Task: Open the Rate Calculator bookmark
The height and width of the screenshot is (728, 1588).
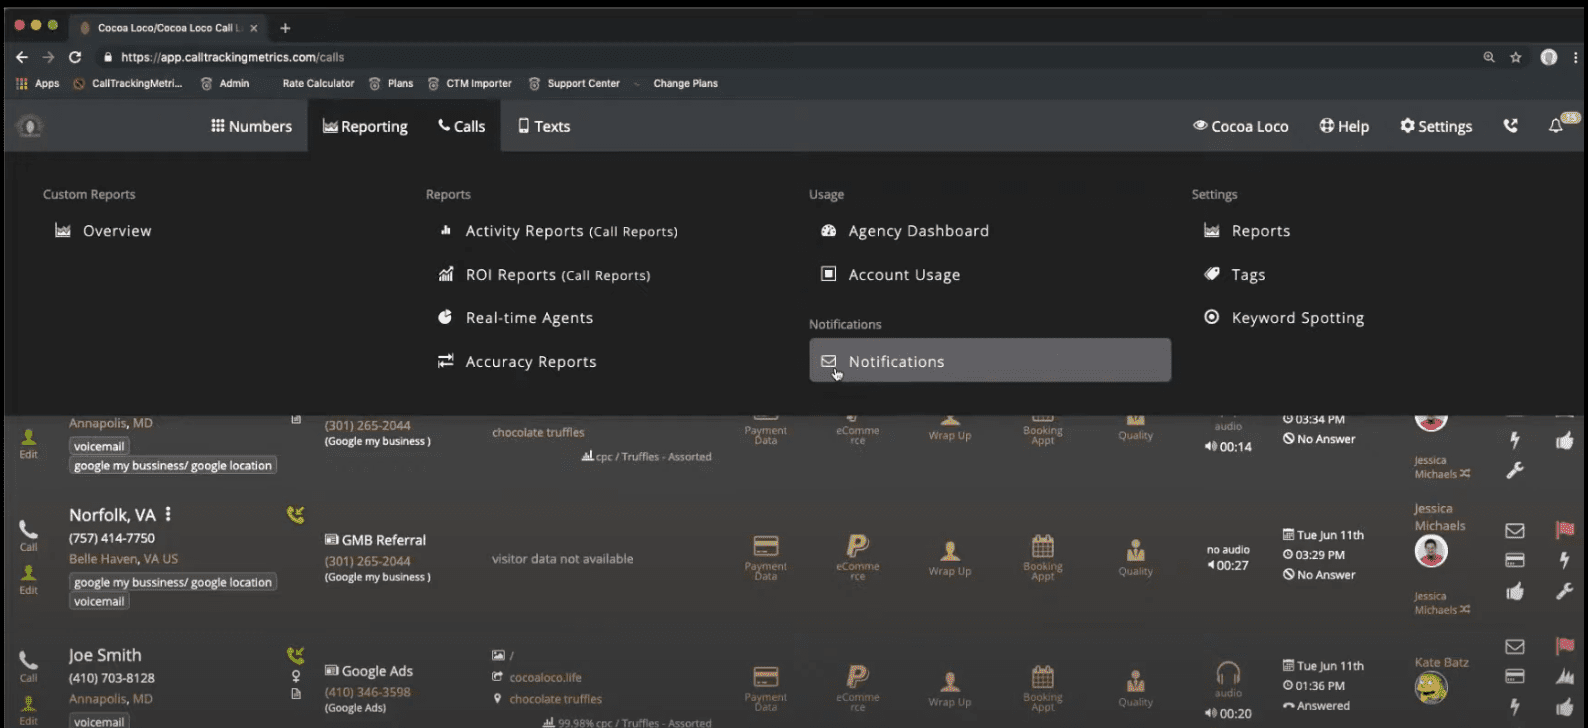Action: point(318,84)
